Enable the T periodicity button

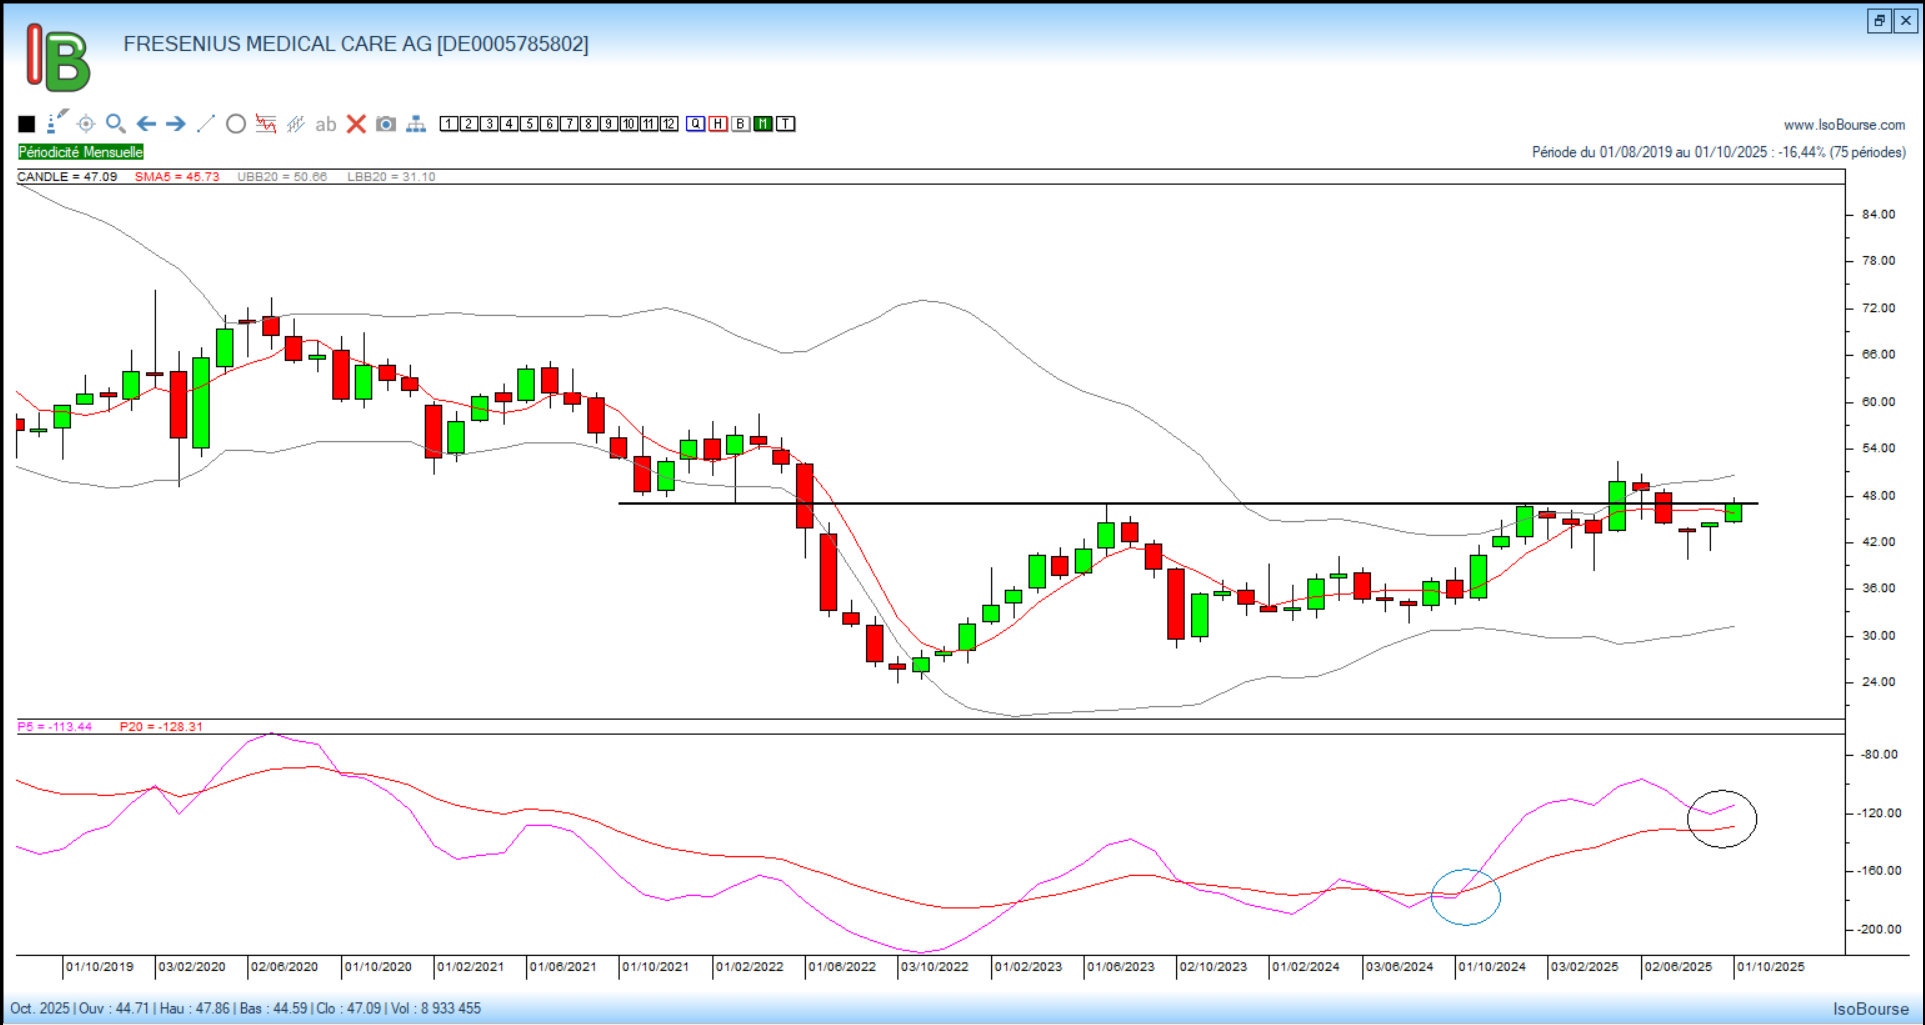pos(786,124)
